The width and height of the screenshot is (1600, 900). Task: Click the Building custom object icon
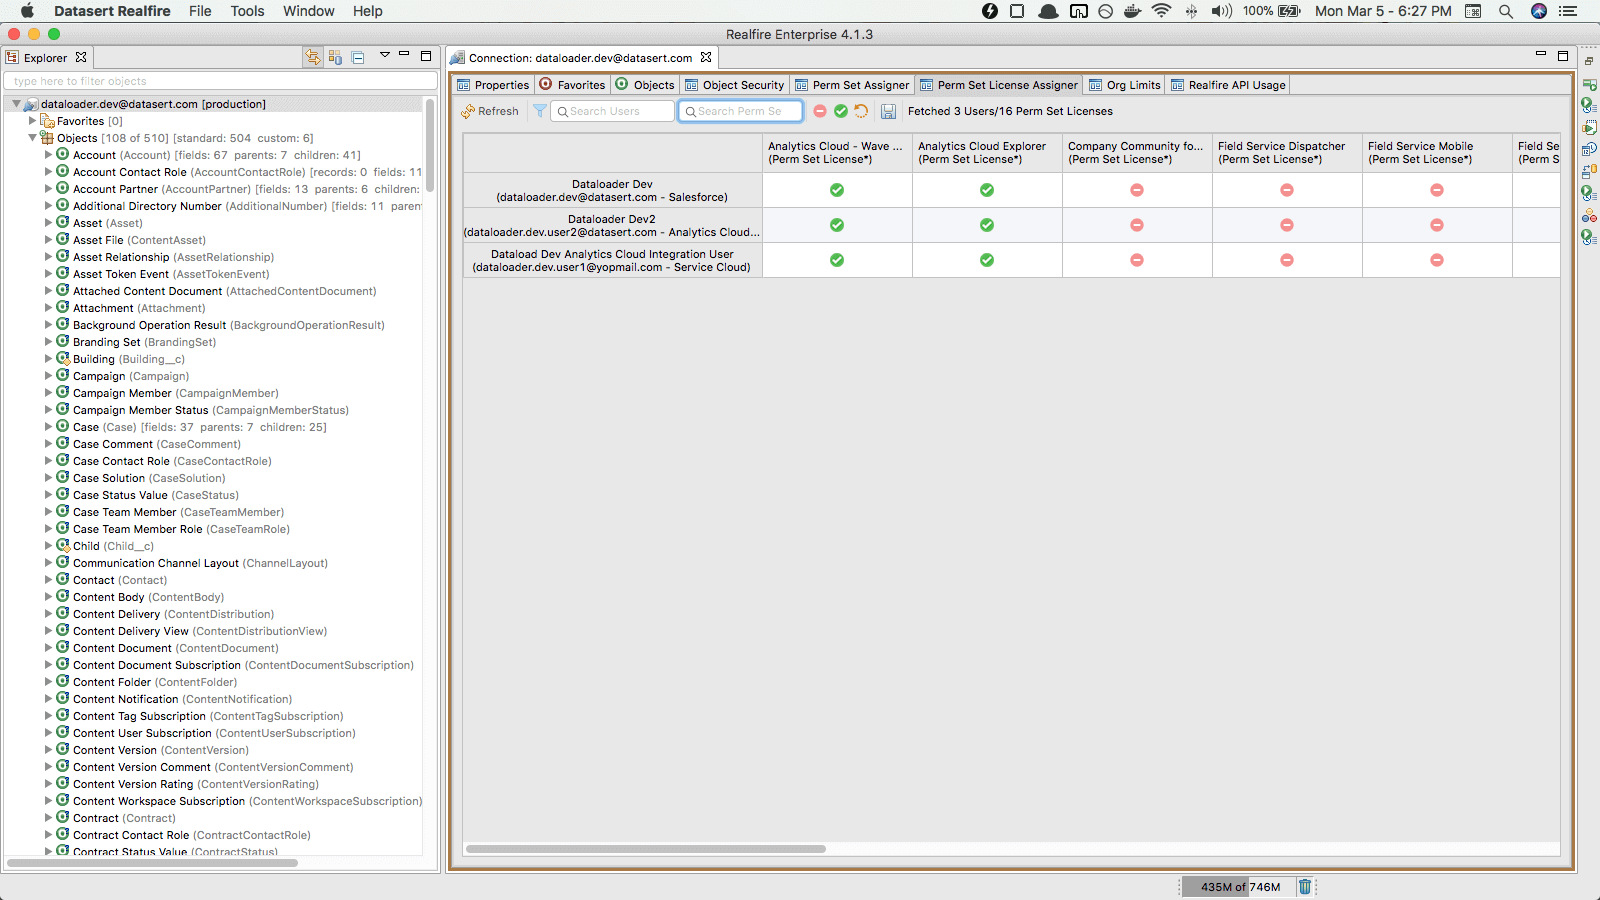pos(63,358)
